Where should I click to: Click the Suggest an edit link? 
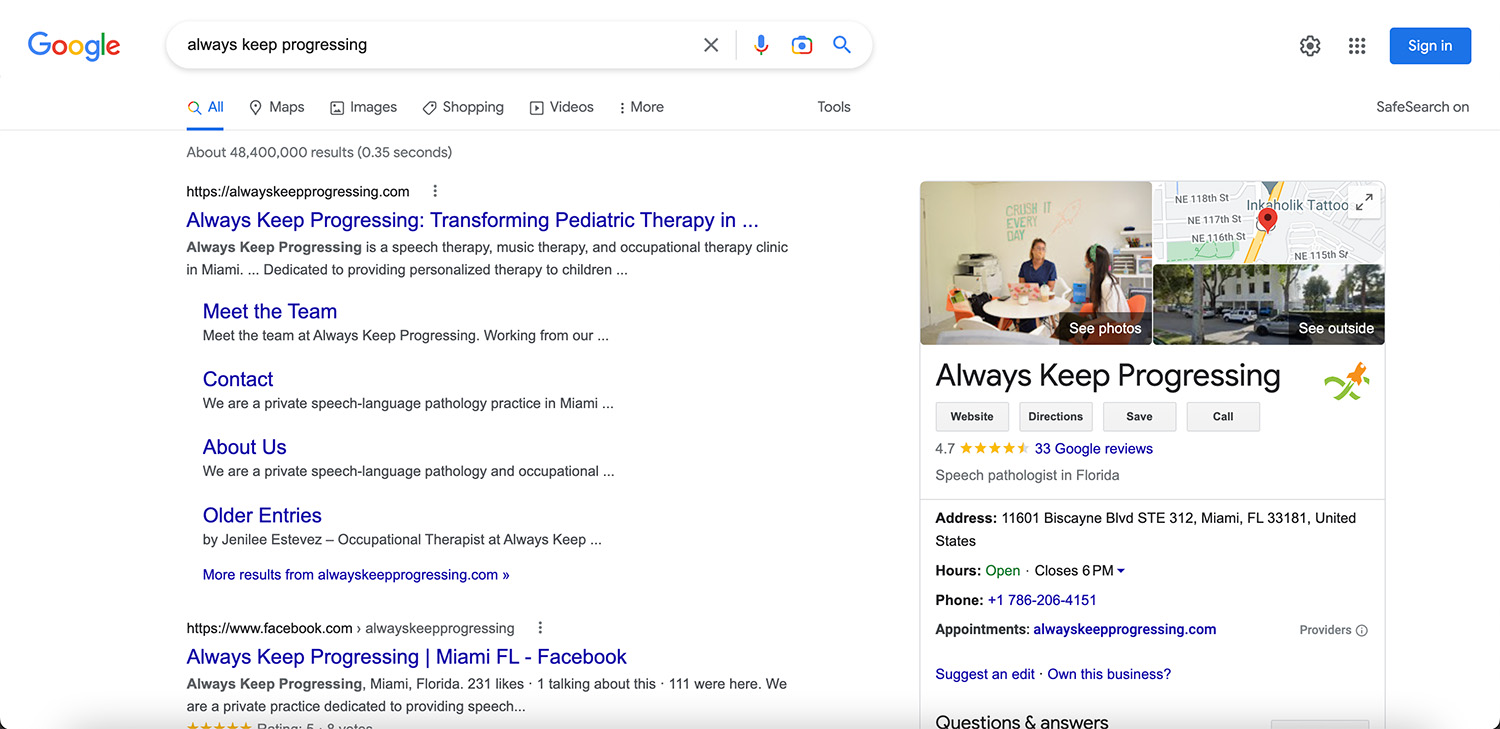985,674
